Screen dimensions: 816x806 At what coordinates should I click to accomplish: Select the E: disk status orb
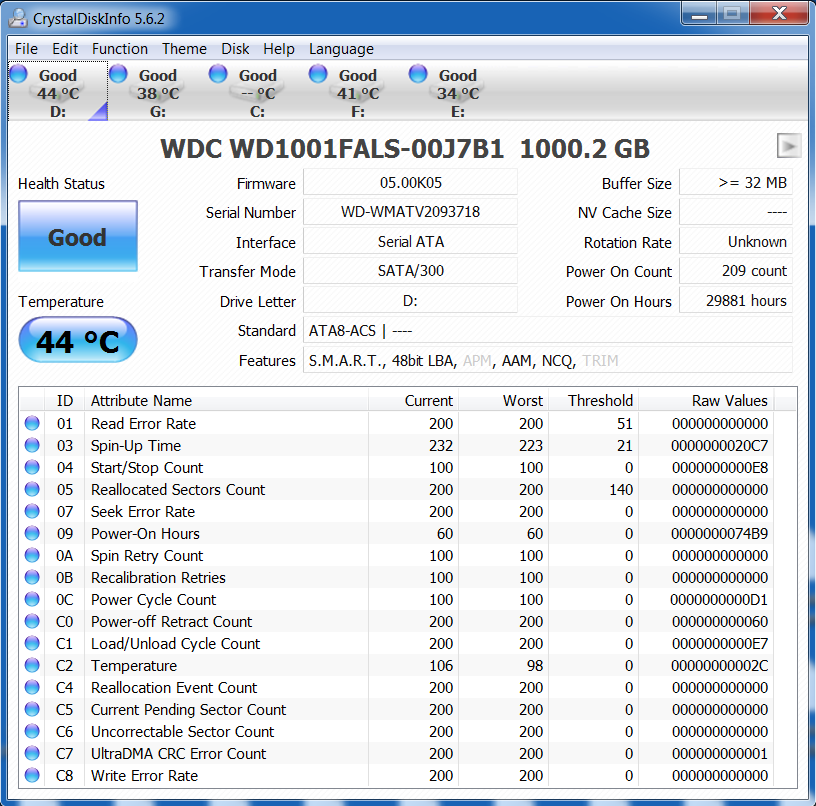(x=418, y=73)
